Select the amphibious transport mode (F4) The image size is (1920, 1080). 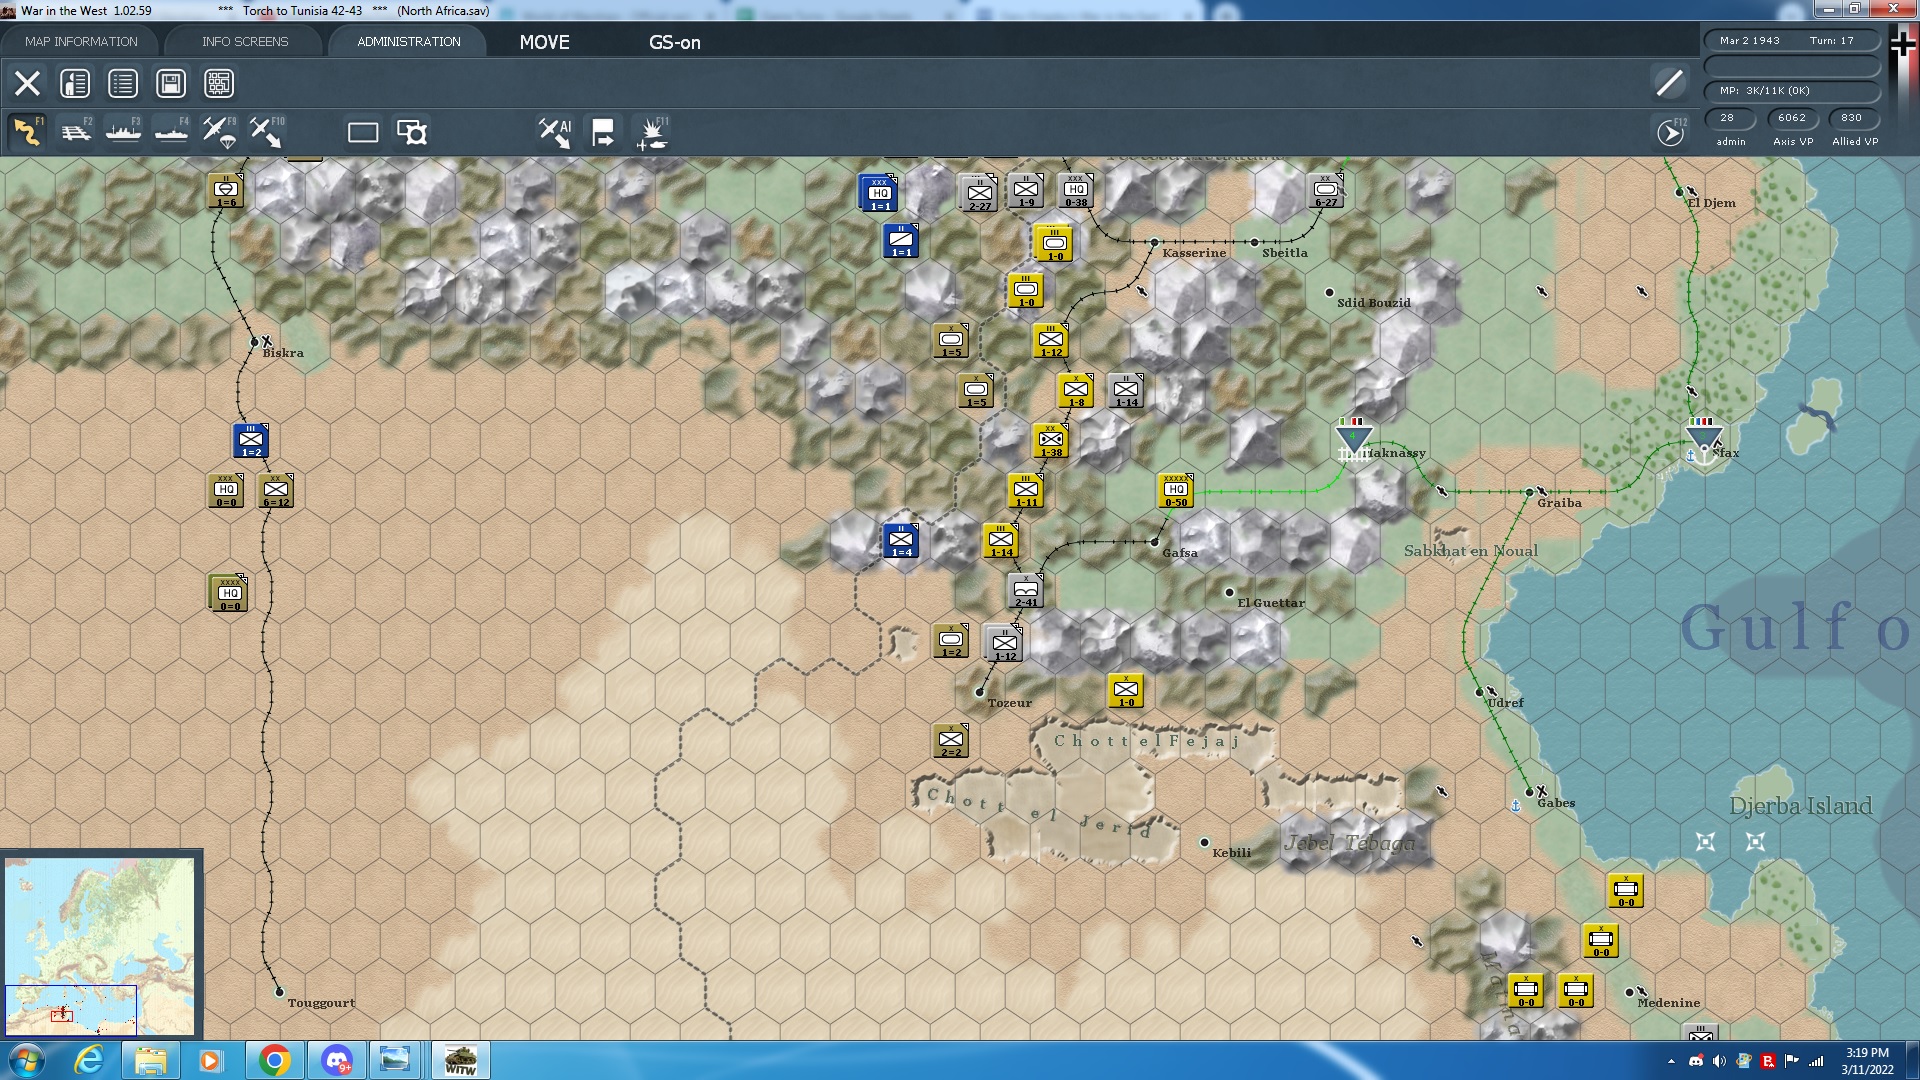(x=171, y=132)
